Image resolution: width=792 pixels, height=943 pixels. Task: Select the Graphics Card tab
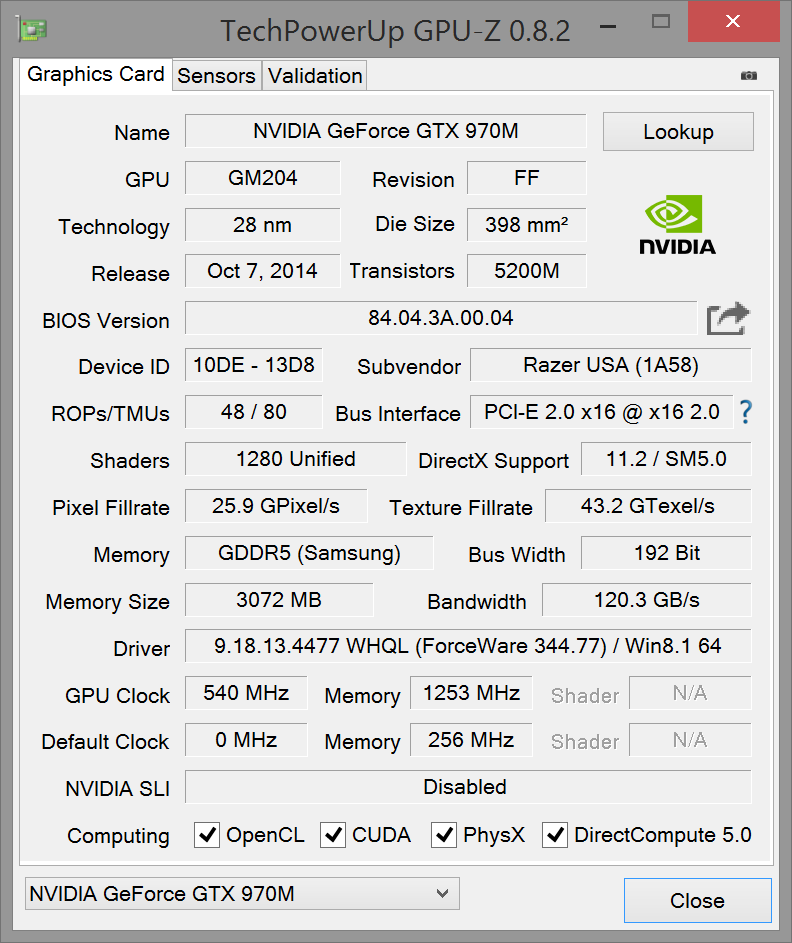[96, 74]
